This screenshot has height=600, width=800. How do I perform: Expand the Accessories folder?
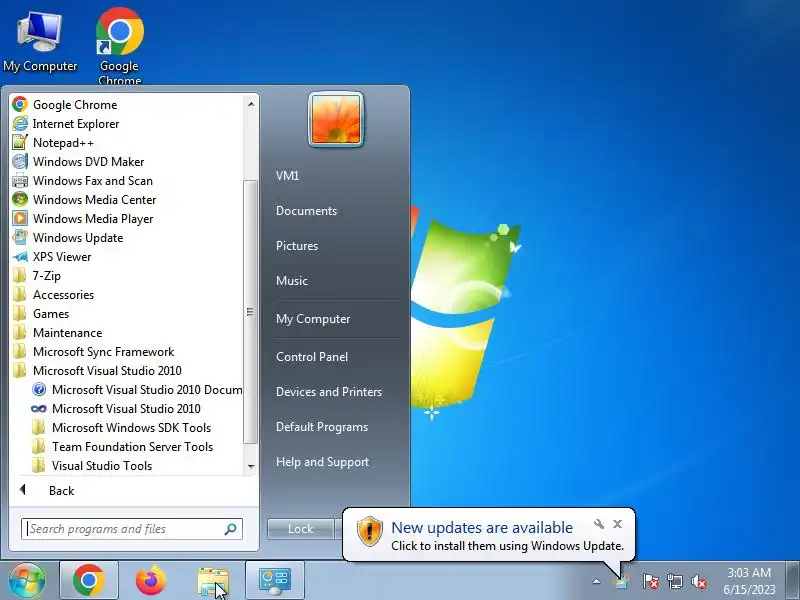click(53, 295)
